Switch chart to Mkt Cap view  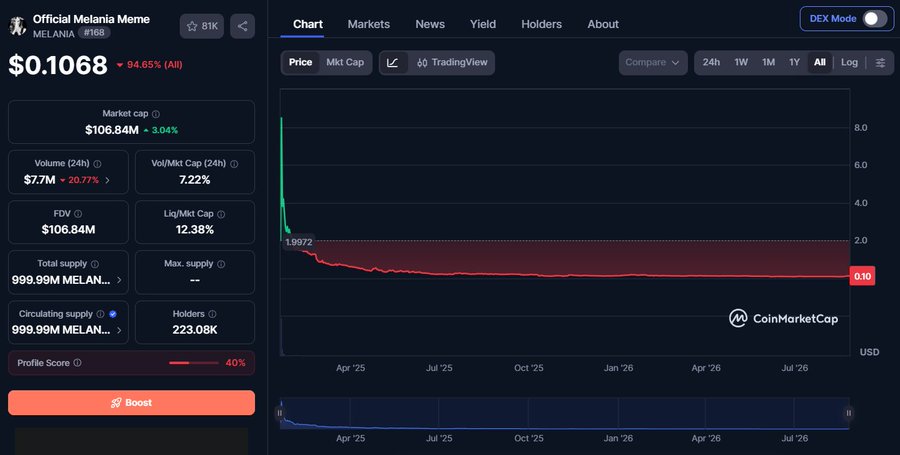click(x=345, y=63)
